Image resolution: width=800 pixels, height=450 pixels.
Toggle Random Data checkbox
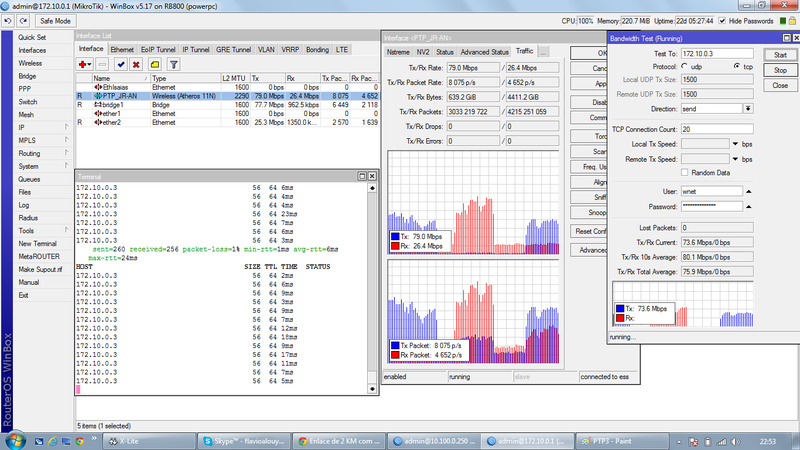(x=685, y=172)
